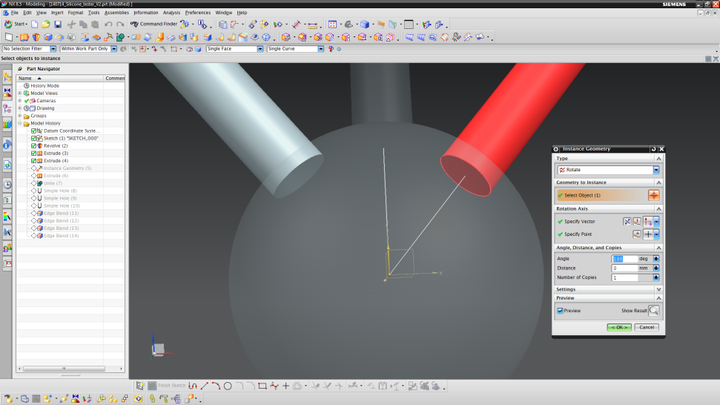Toggle the Instance Geometry (5) feature marker
The width and height of the screenshot is (720, 405).
click(x=34, y=169)
